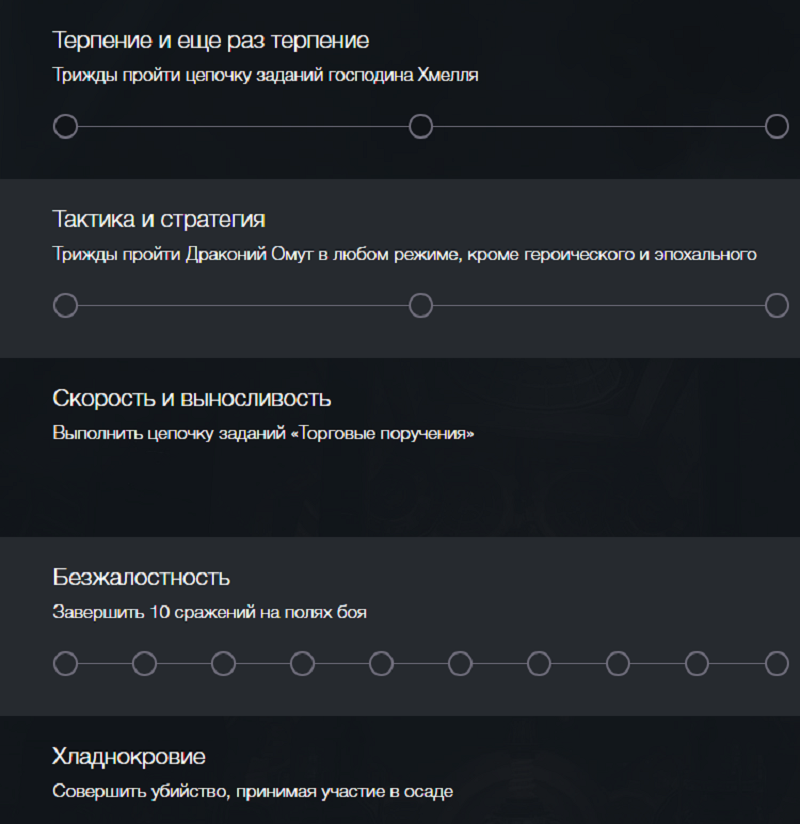Click the fifth Безжалостность progress circle
The image size is (800, 824).
(x=381, y=663)
